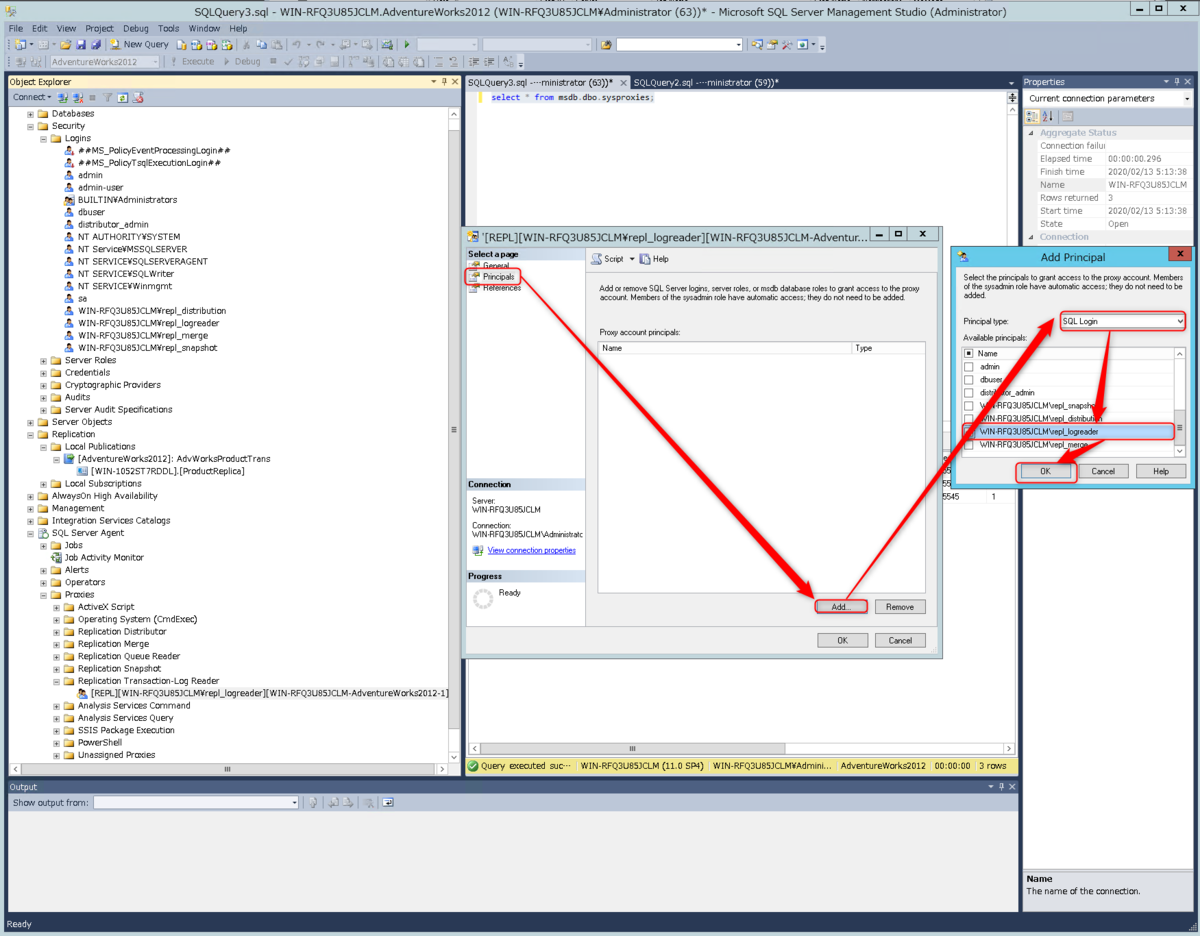The image size is (1200, 936).
Task: Open the Show output from dropdown
Action: [x=196, y=802]
